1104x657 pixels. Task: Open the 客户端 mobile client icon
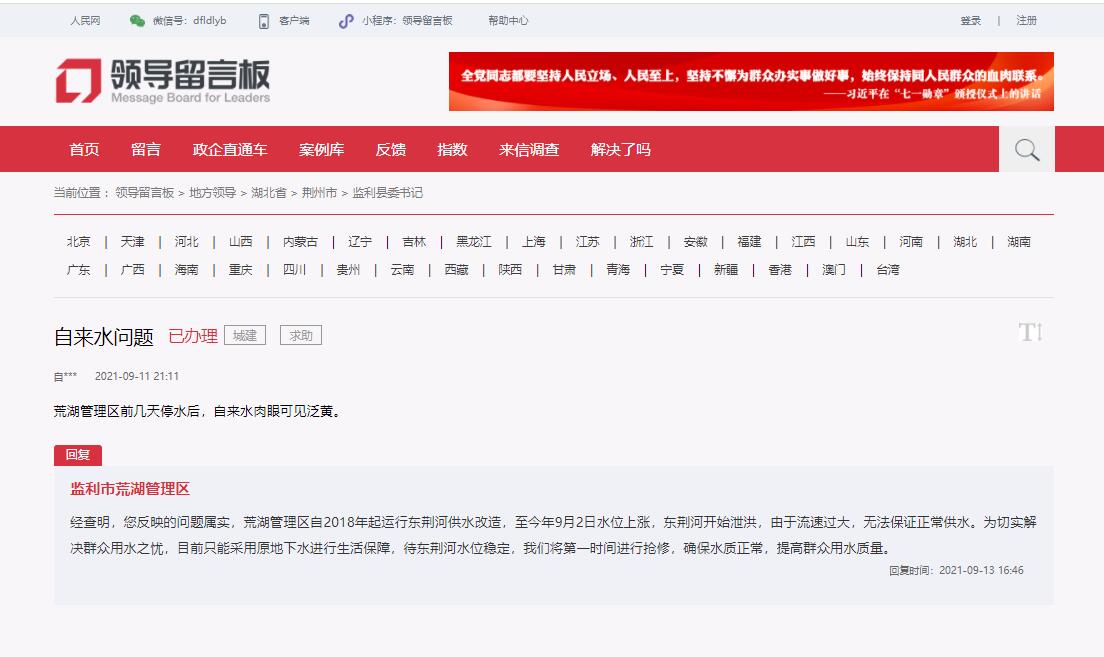pyautogui.click(x=264, y=21)
